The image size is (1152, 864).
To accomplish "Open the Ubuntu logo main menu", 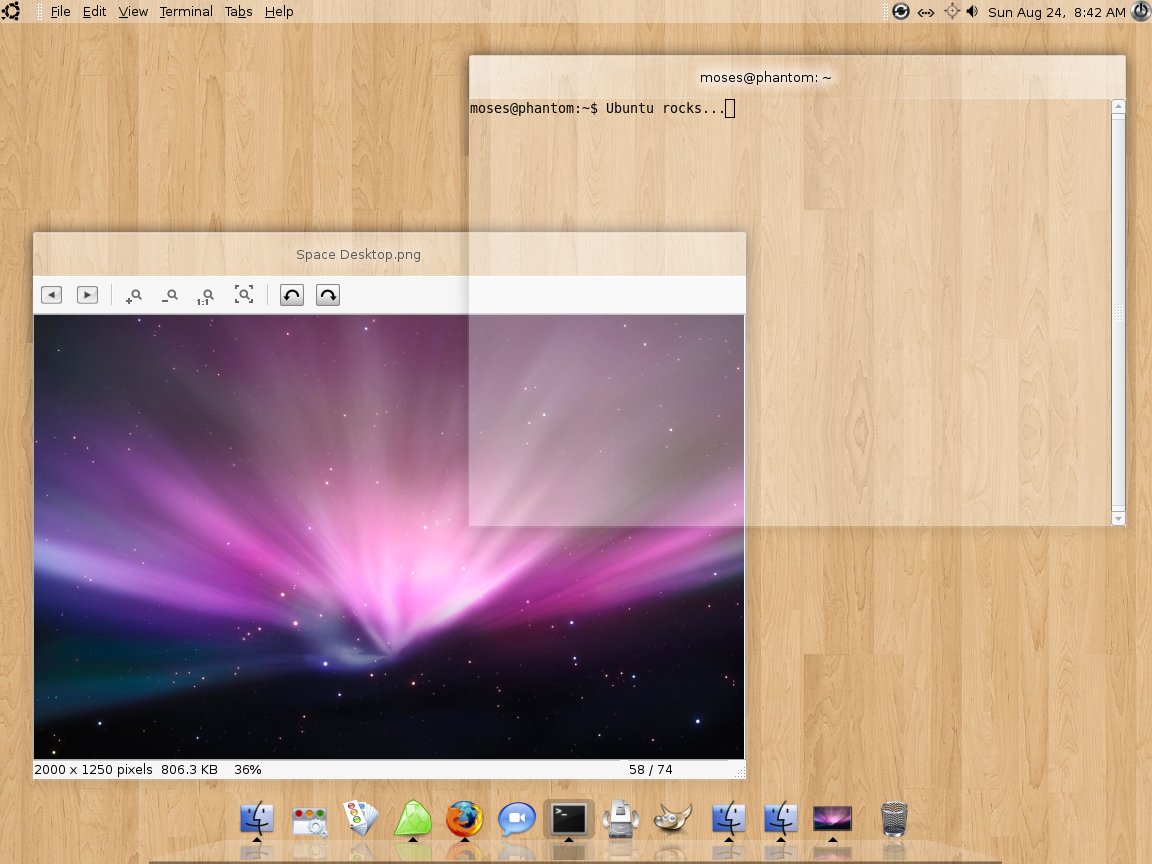I will (11, 11).
